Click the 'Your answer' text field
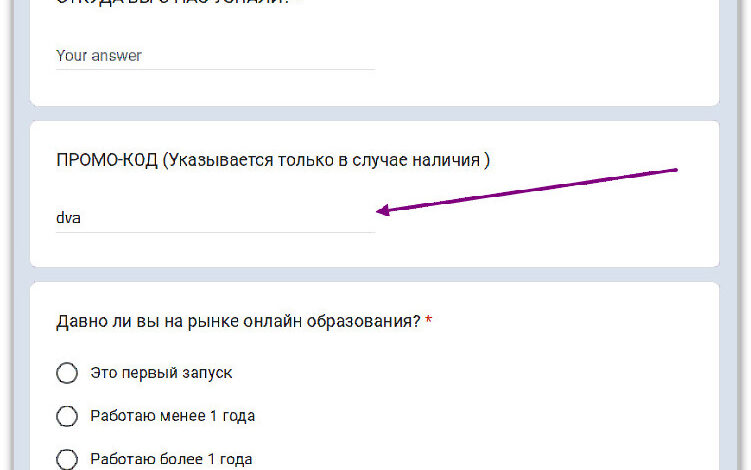Image resolution: width=751 pixels, height=470 pixels. pos(214,56)
